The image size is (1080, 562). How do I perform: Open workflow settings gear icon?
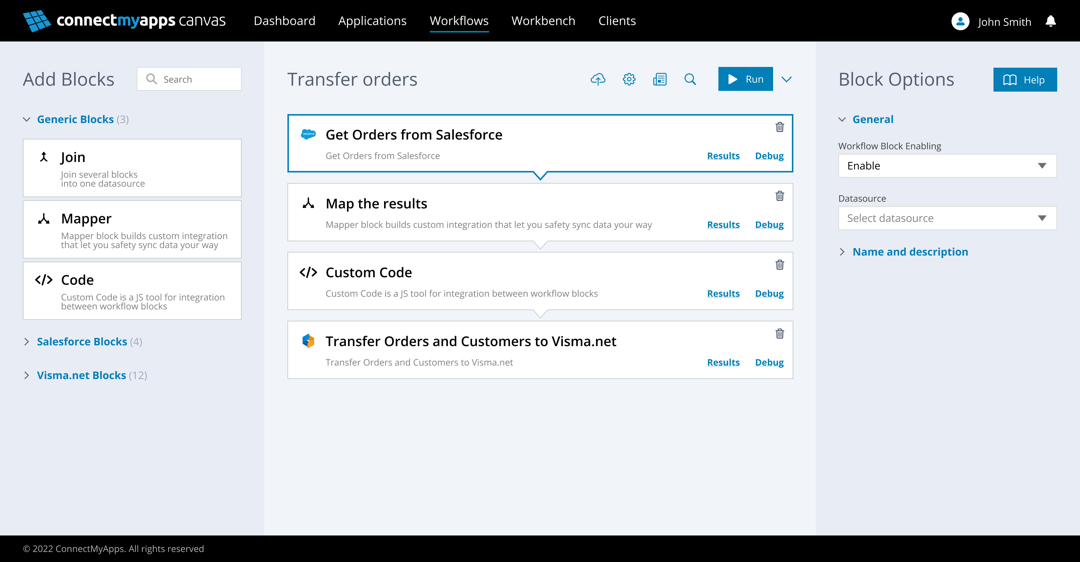click(x=629, y=79)
